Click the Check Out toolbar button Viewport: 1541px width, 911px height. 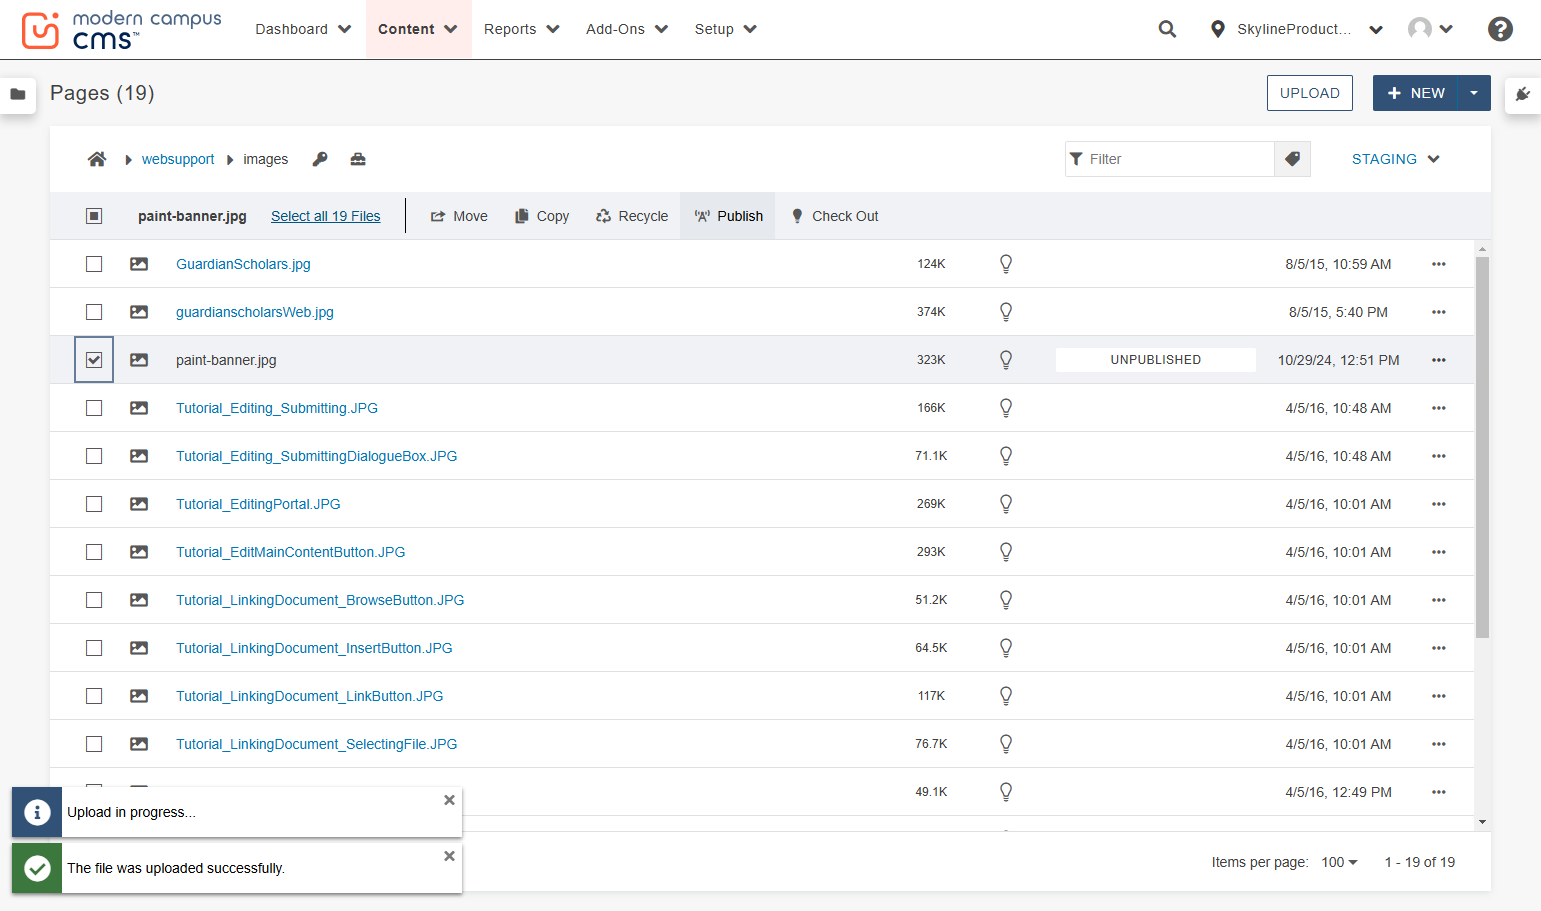click(835, 216)
